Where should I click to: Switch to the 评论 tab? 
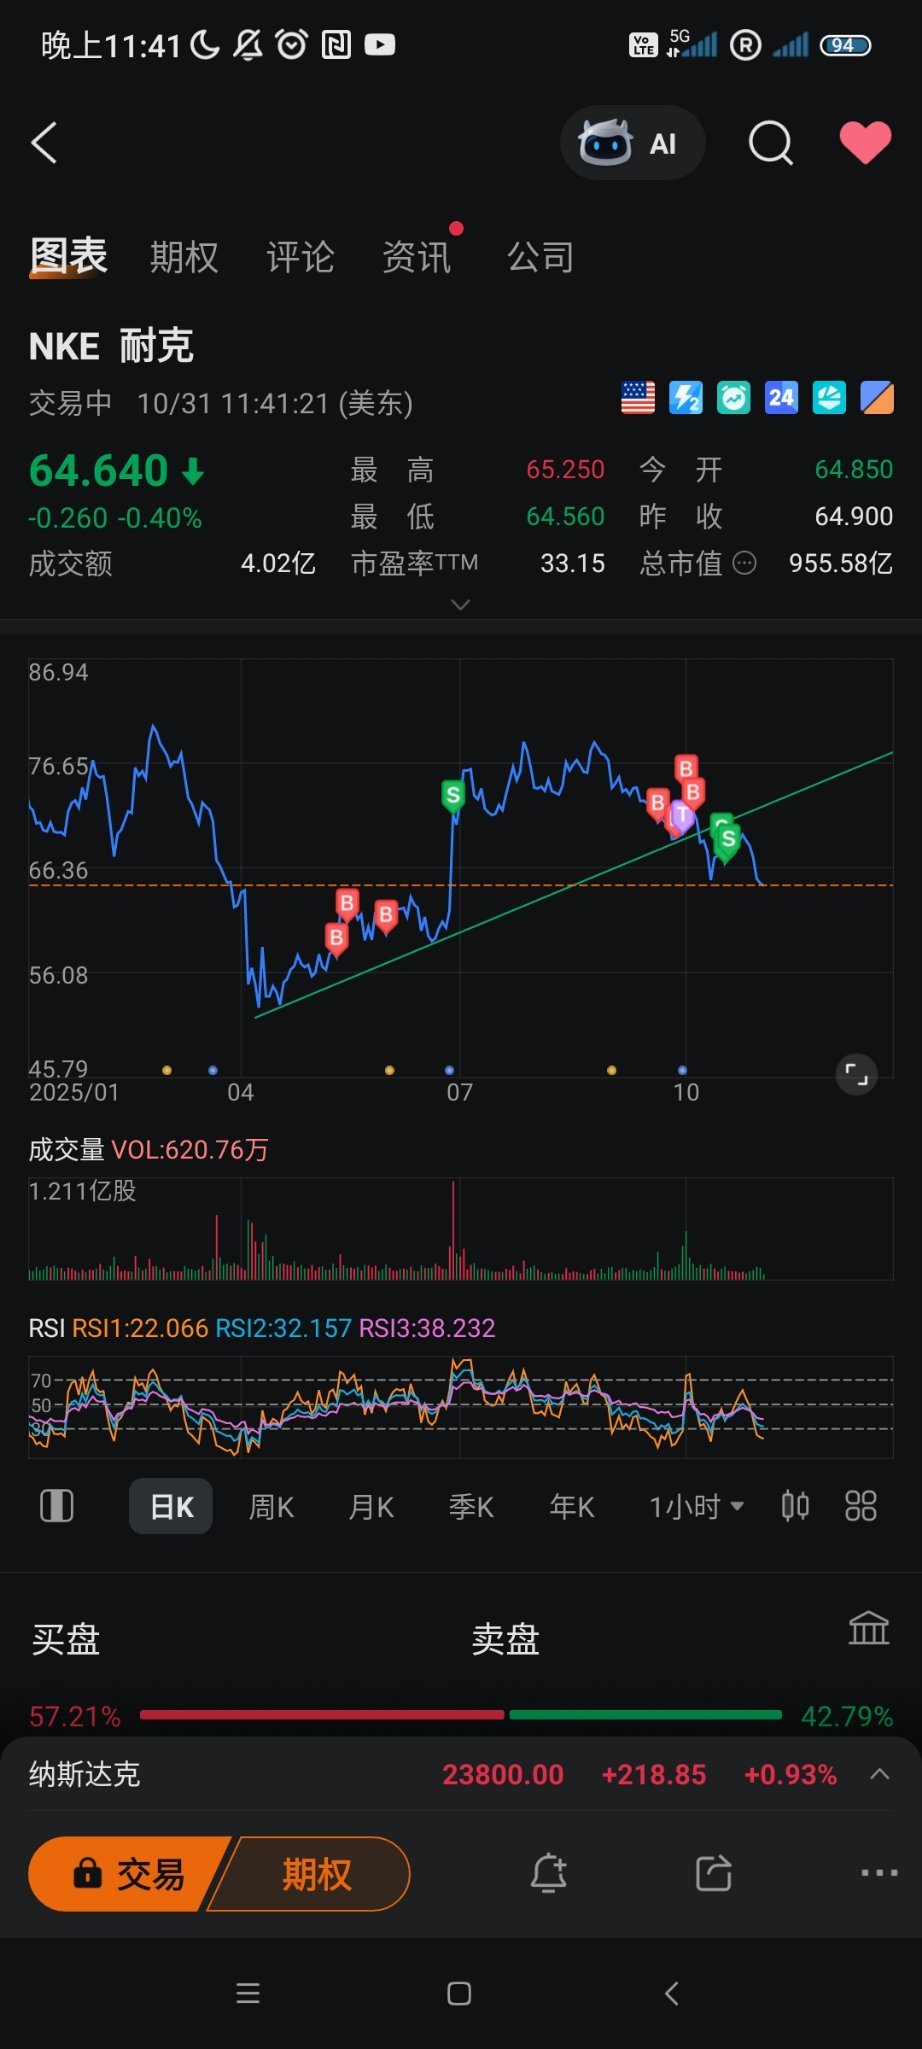point(300,257)
